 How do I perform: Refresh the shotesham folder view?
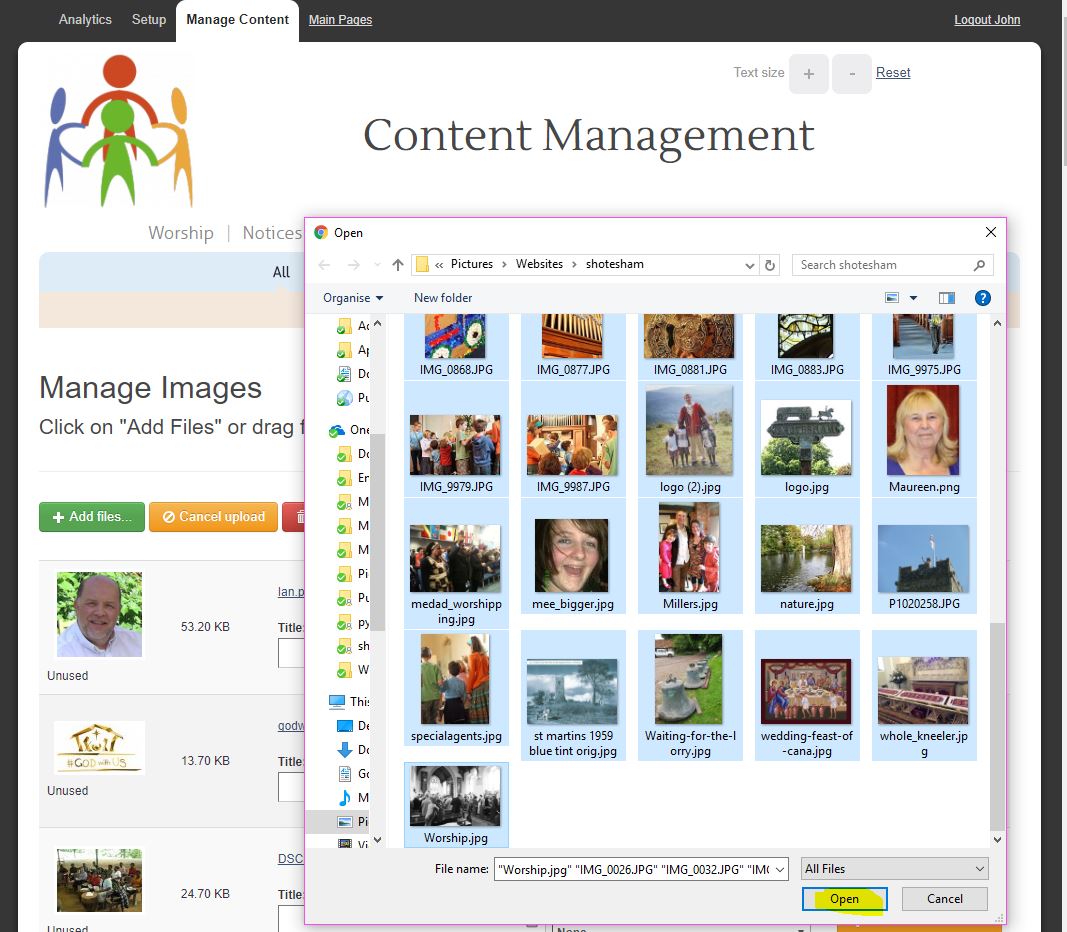tap(770, 264)
